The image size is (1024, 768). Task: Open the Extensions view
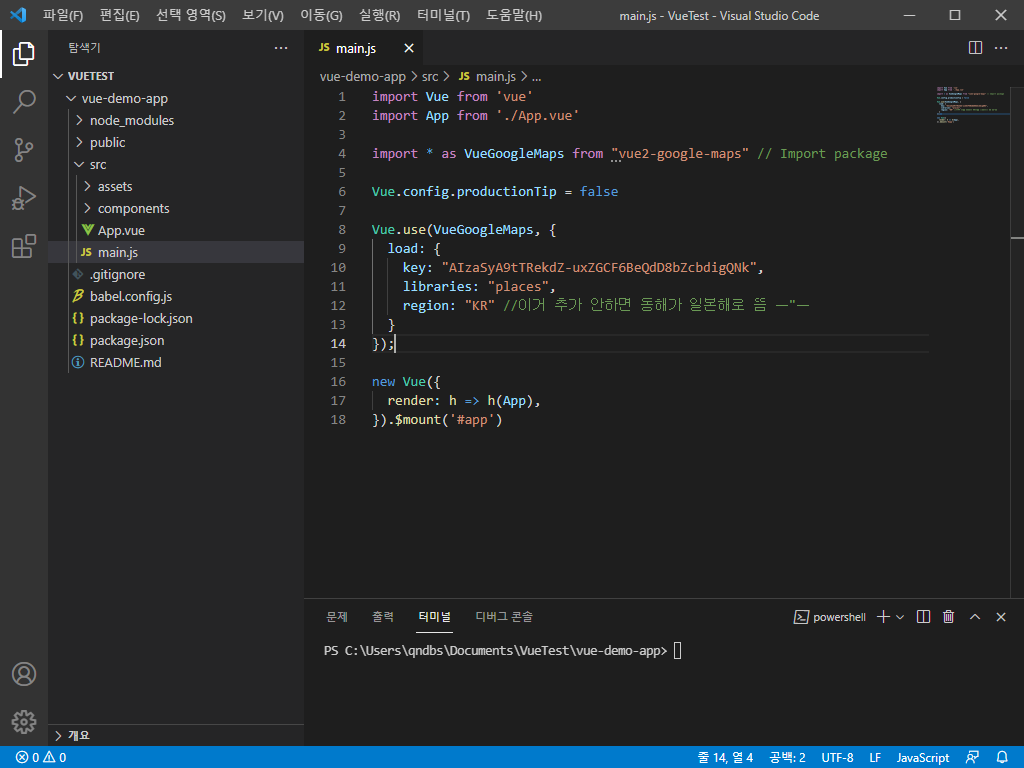(24, 246)
